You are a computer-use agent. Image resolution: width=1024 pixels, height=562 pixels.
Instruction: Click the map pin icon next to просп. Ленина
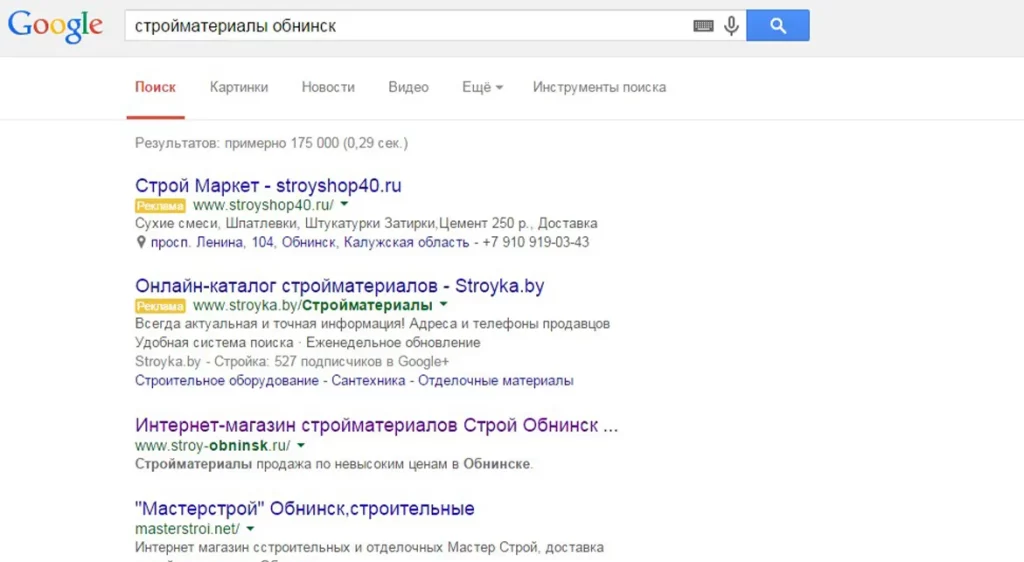pos(140,242)
